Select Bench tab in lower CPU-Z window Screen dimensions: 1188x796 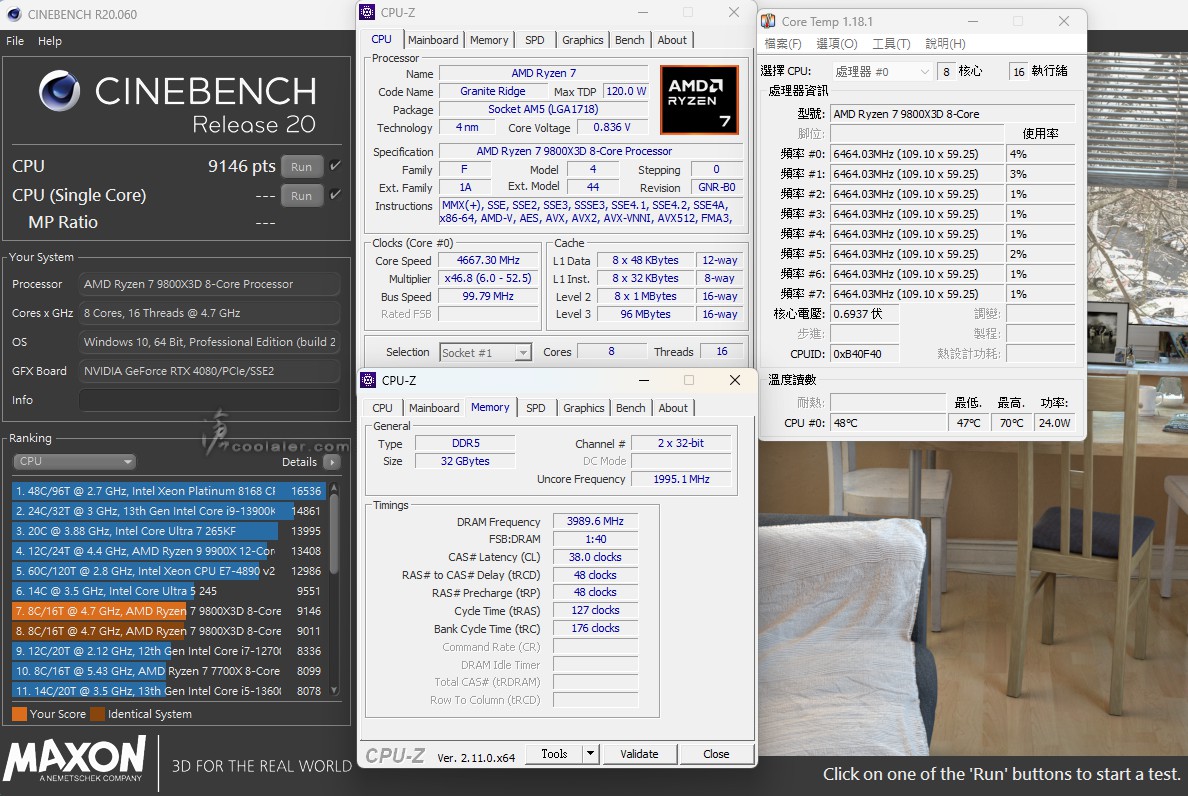[630, 408]
